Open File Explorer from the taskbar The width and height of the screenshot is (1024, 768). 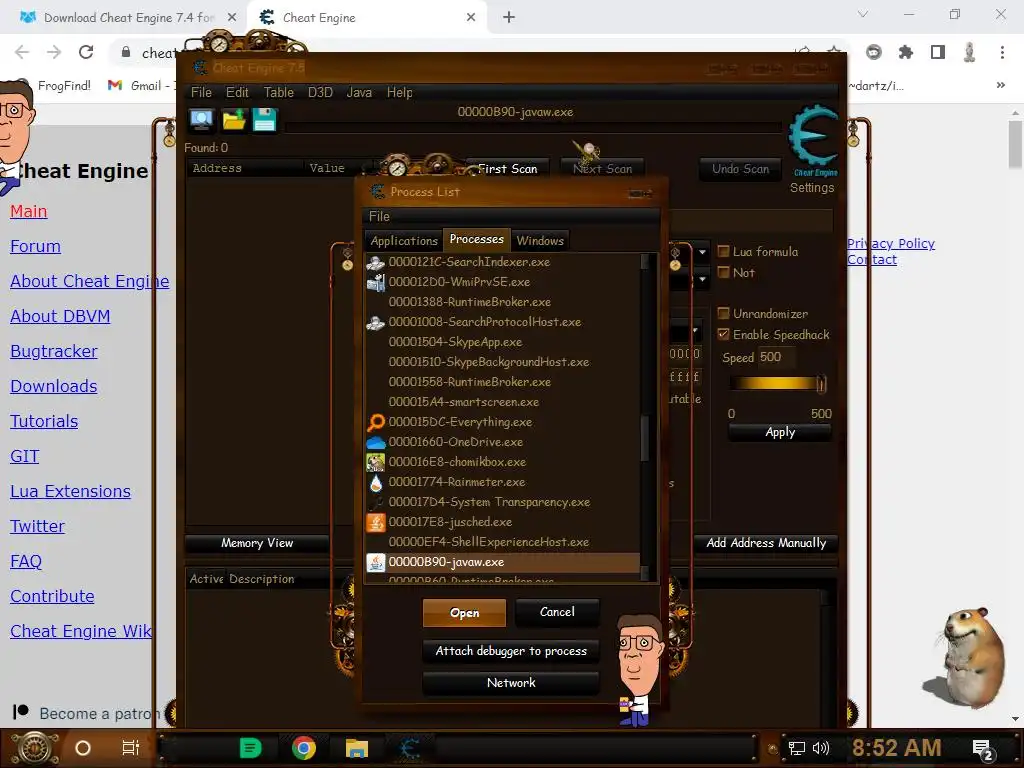pyautogui.click(x=357, y=748)
